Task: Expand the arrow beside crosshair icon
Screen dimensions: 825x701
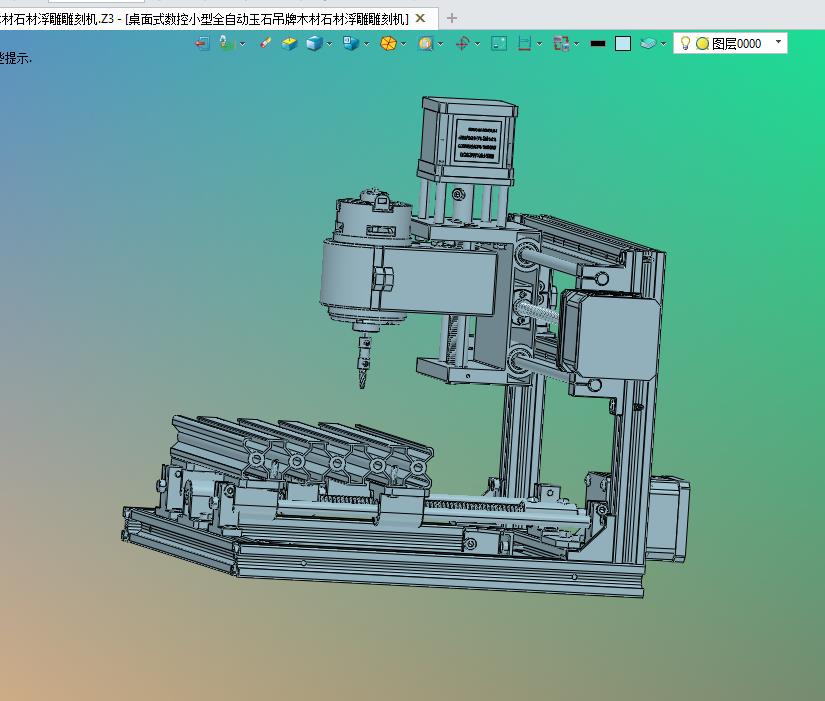Action: click(x=477, y=43)
